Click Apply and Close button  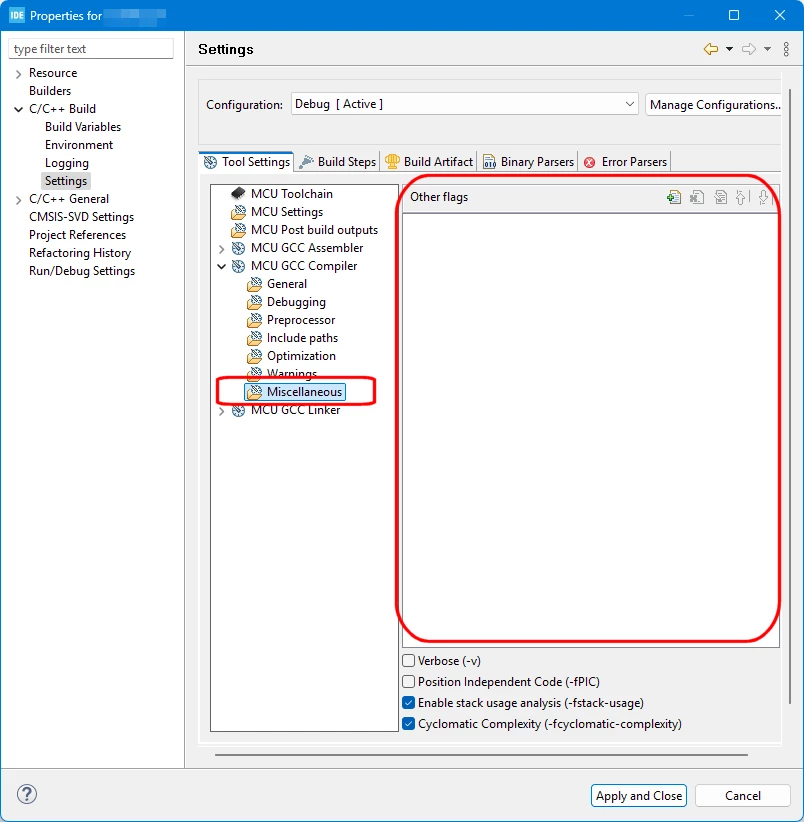point(638,795)
